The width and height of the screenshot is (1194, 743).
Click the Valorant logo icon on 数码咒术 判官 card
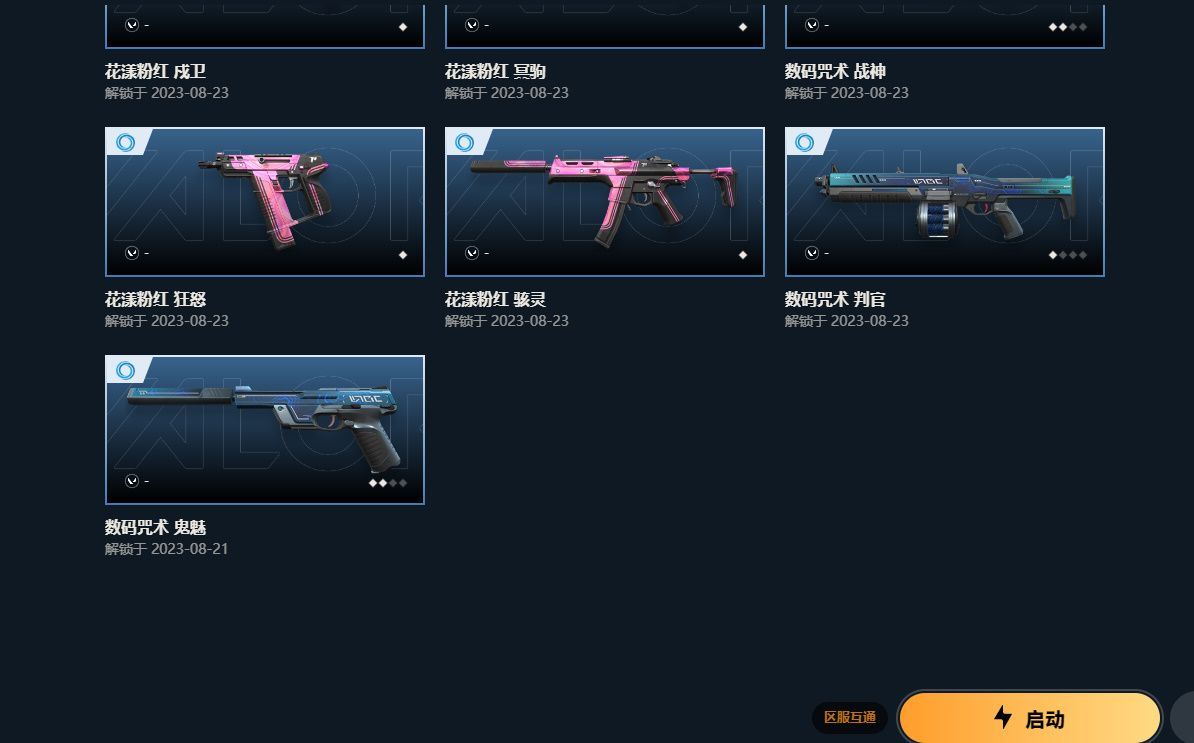[x=812, y=253]
